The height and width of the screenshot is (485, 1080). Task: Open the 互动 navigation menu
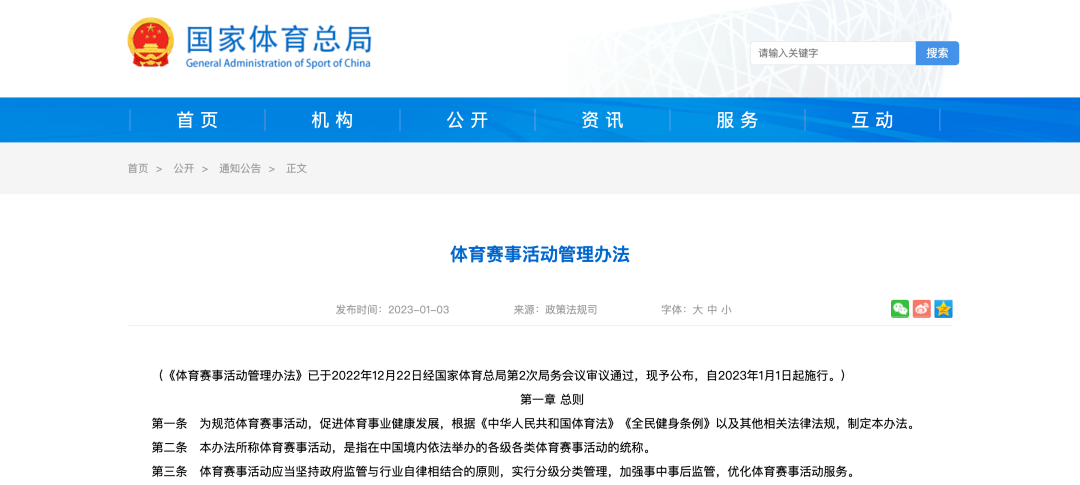pos(873,120)
